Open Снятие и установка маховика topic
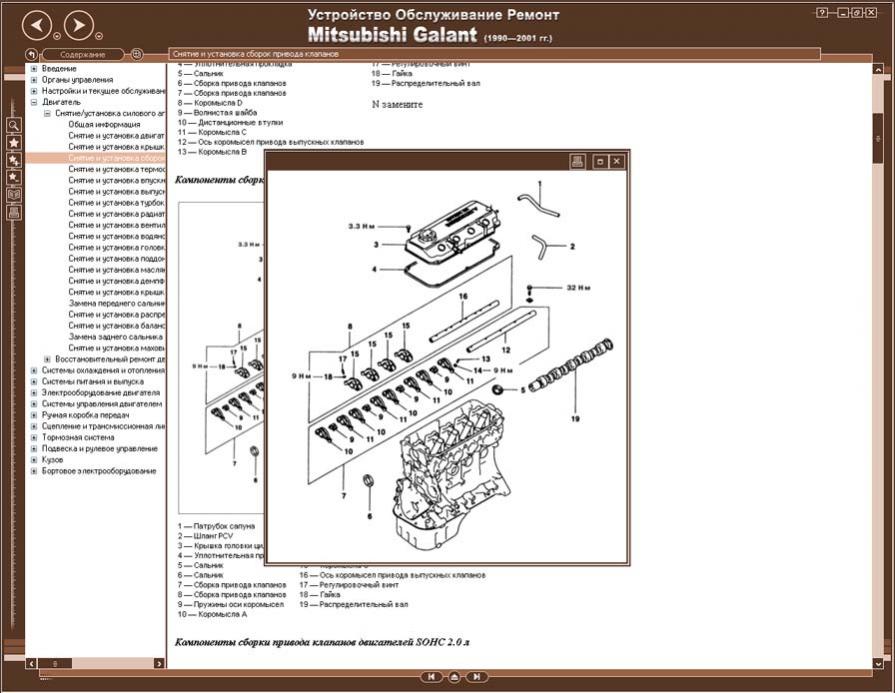Viewport: 895px width, 693px height. [x=116, y=348]
